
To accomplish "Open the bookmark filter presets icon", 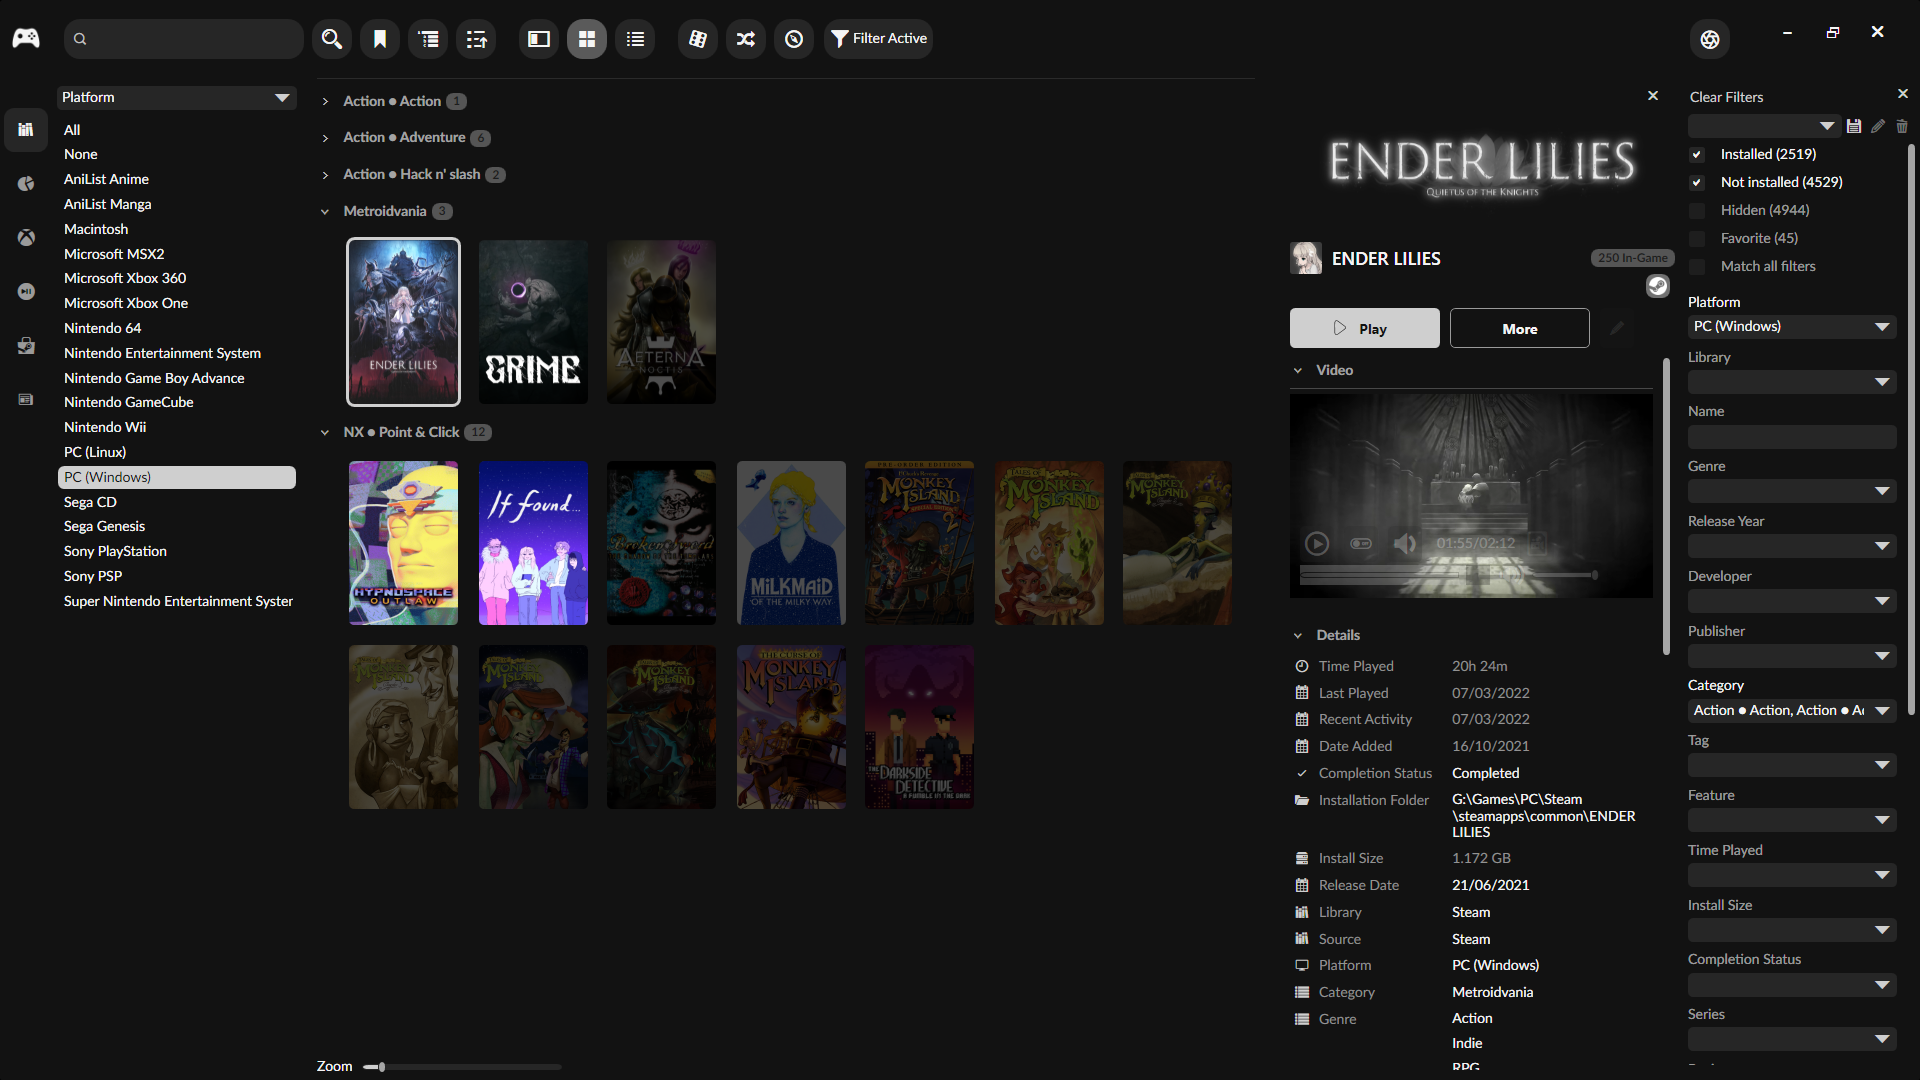I will (380, 39).
